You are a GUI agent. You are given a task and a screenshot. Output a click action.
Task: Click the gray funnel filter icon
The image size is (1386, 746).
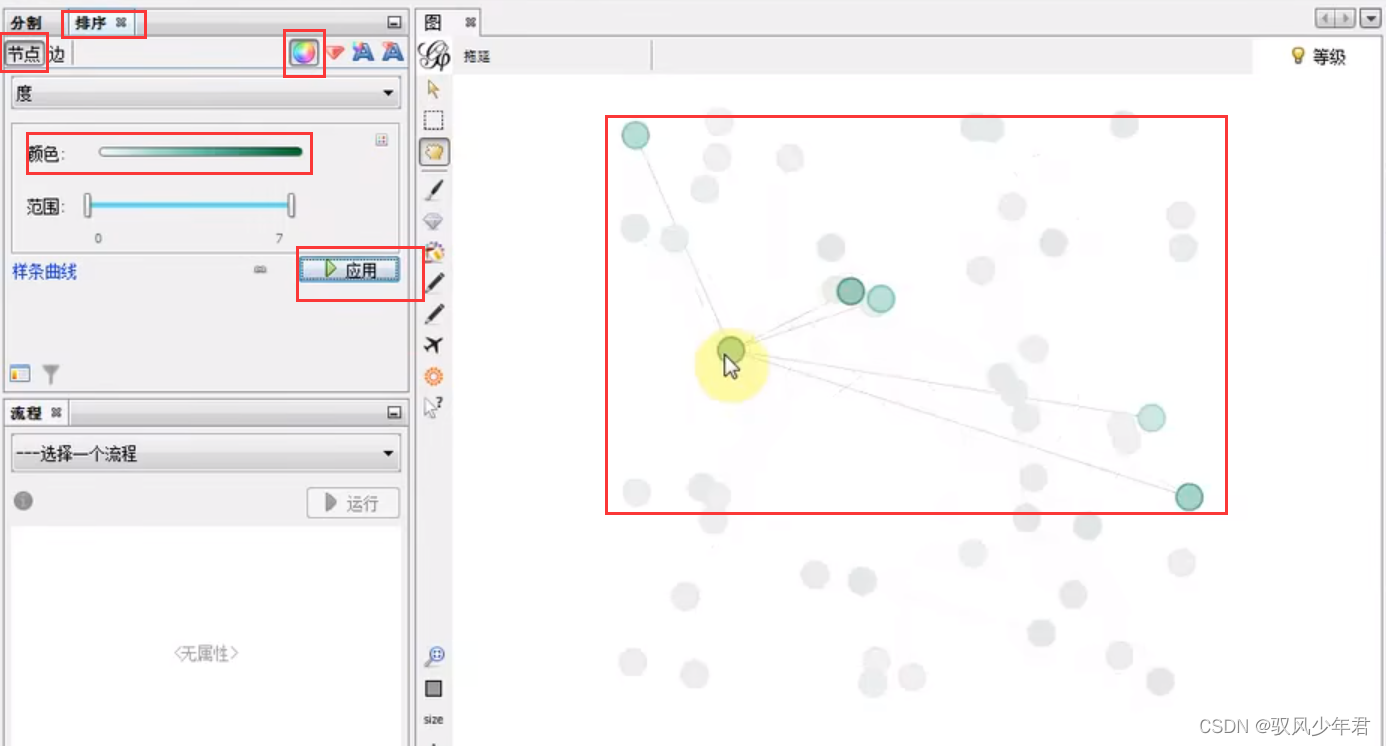pyautogui.click(x=51, y=374)
